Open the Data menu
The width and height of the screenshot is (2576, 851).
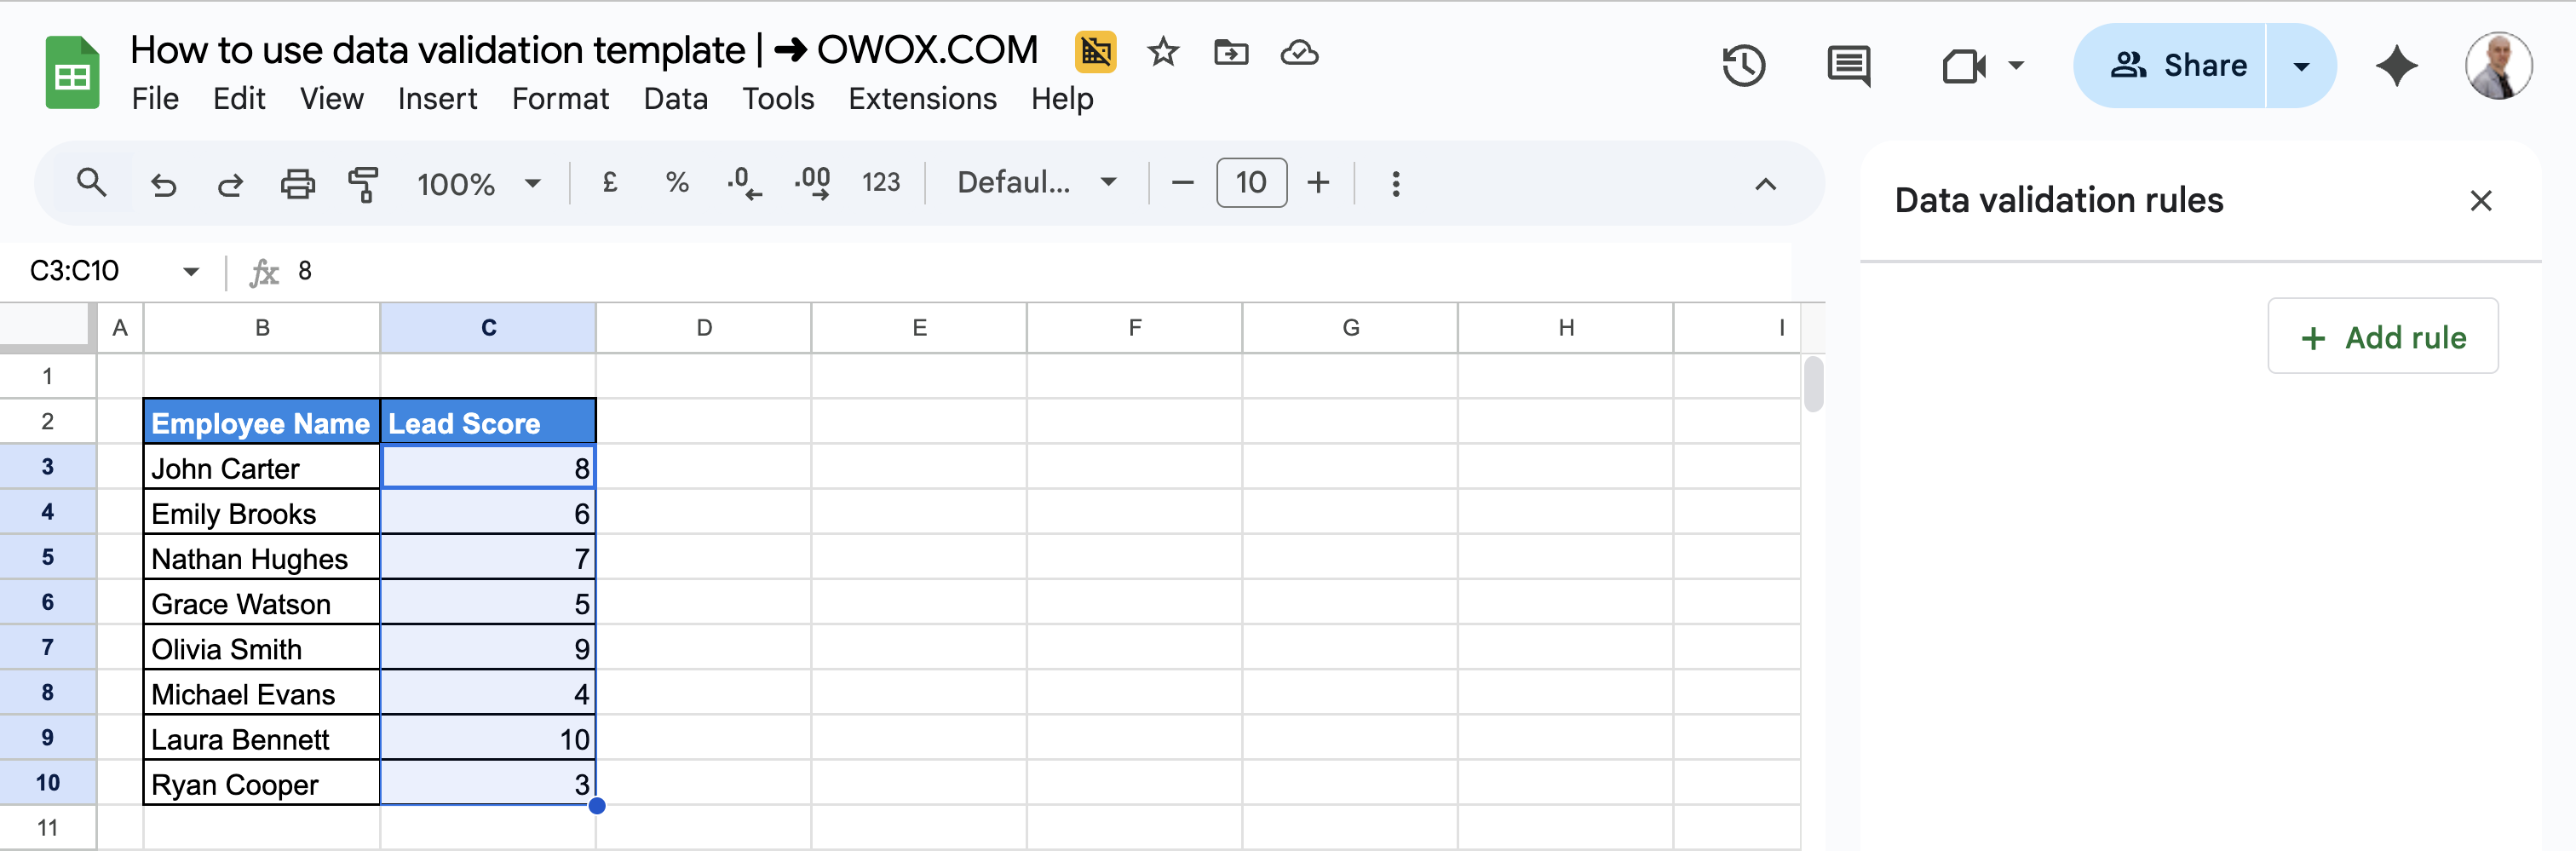coord(675,99)
